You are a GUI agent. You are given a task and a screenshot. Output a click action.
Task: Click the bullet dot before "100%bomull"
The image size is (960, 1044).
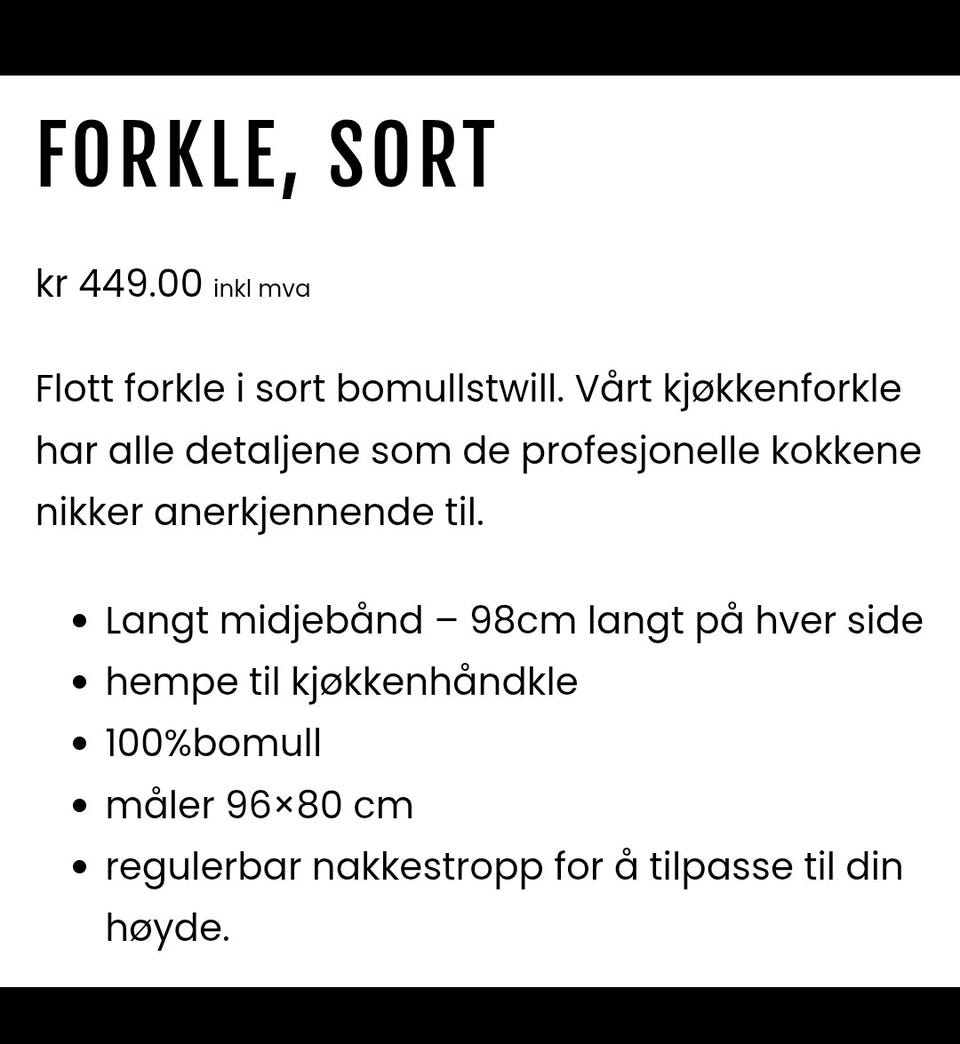pos(80,745)
